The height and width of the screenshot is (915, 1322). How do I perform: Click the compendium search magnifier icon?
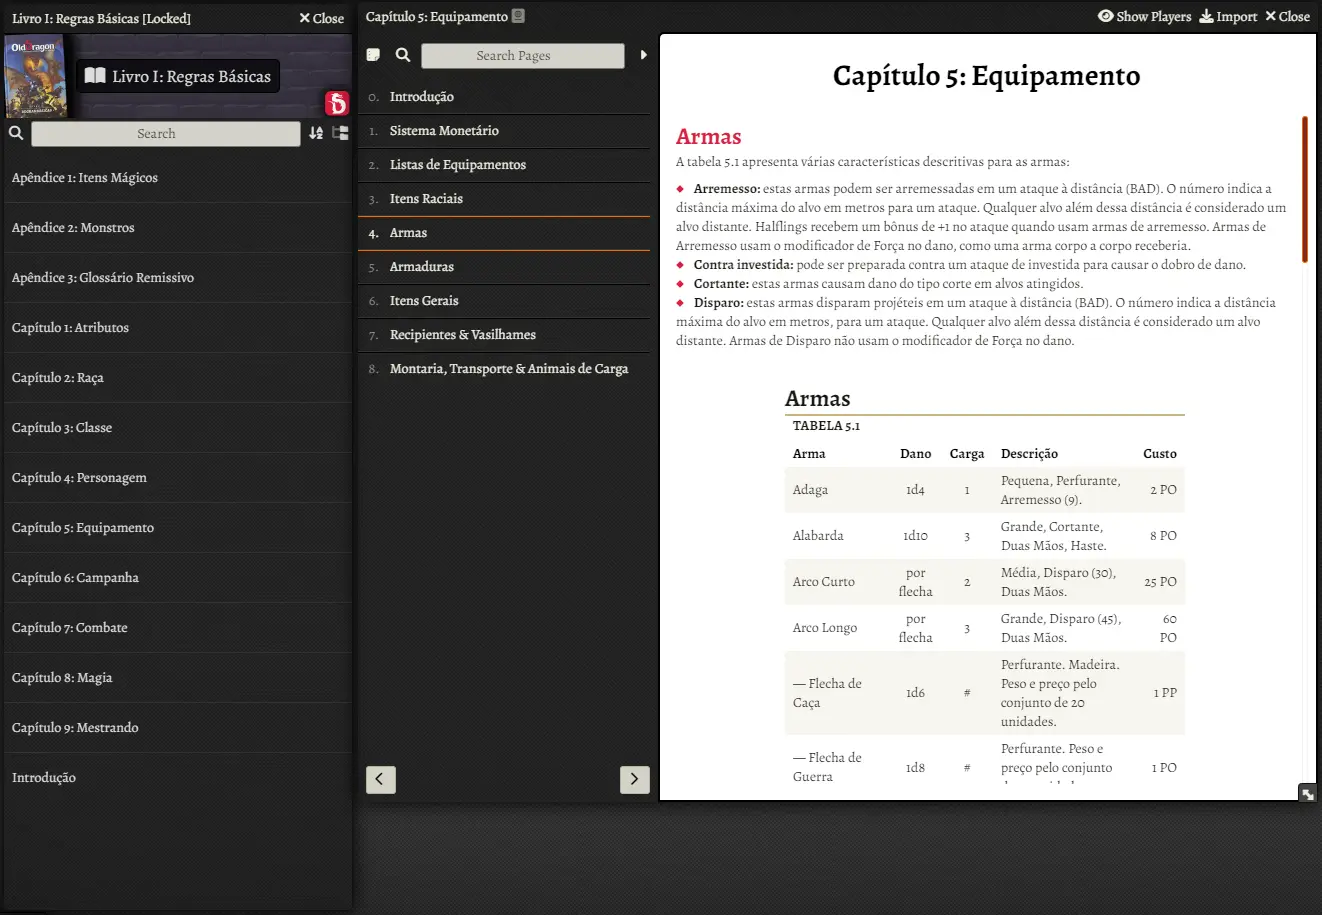point(16,133)
